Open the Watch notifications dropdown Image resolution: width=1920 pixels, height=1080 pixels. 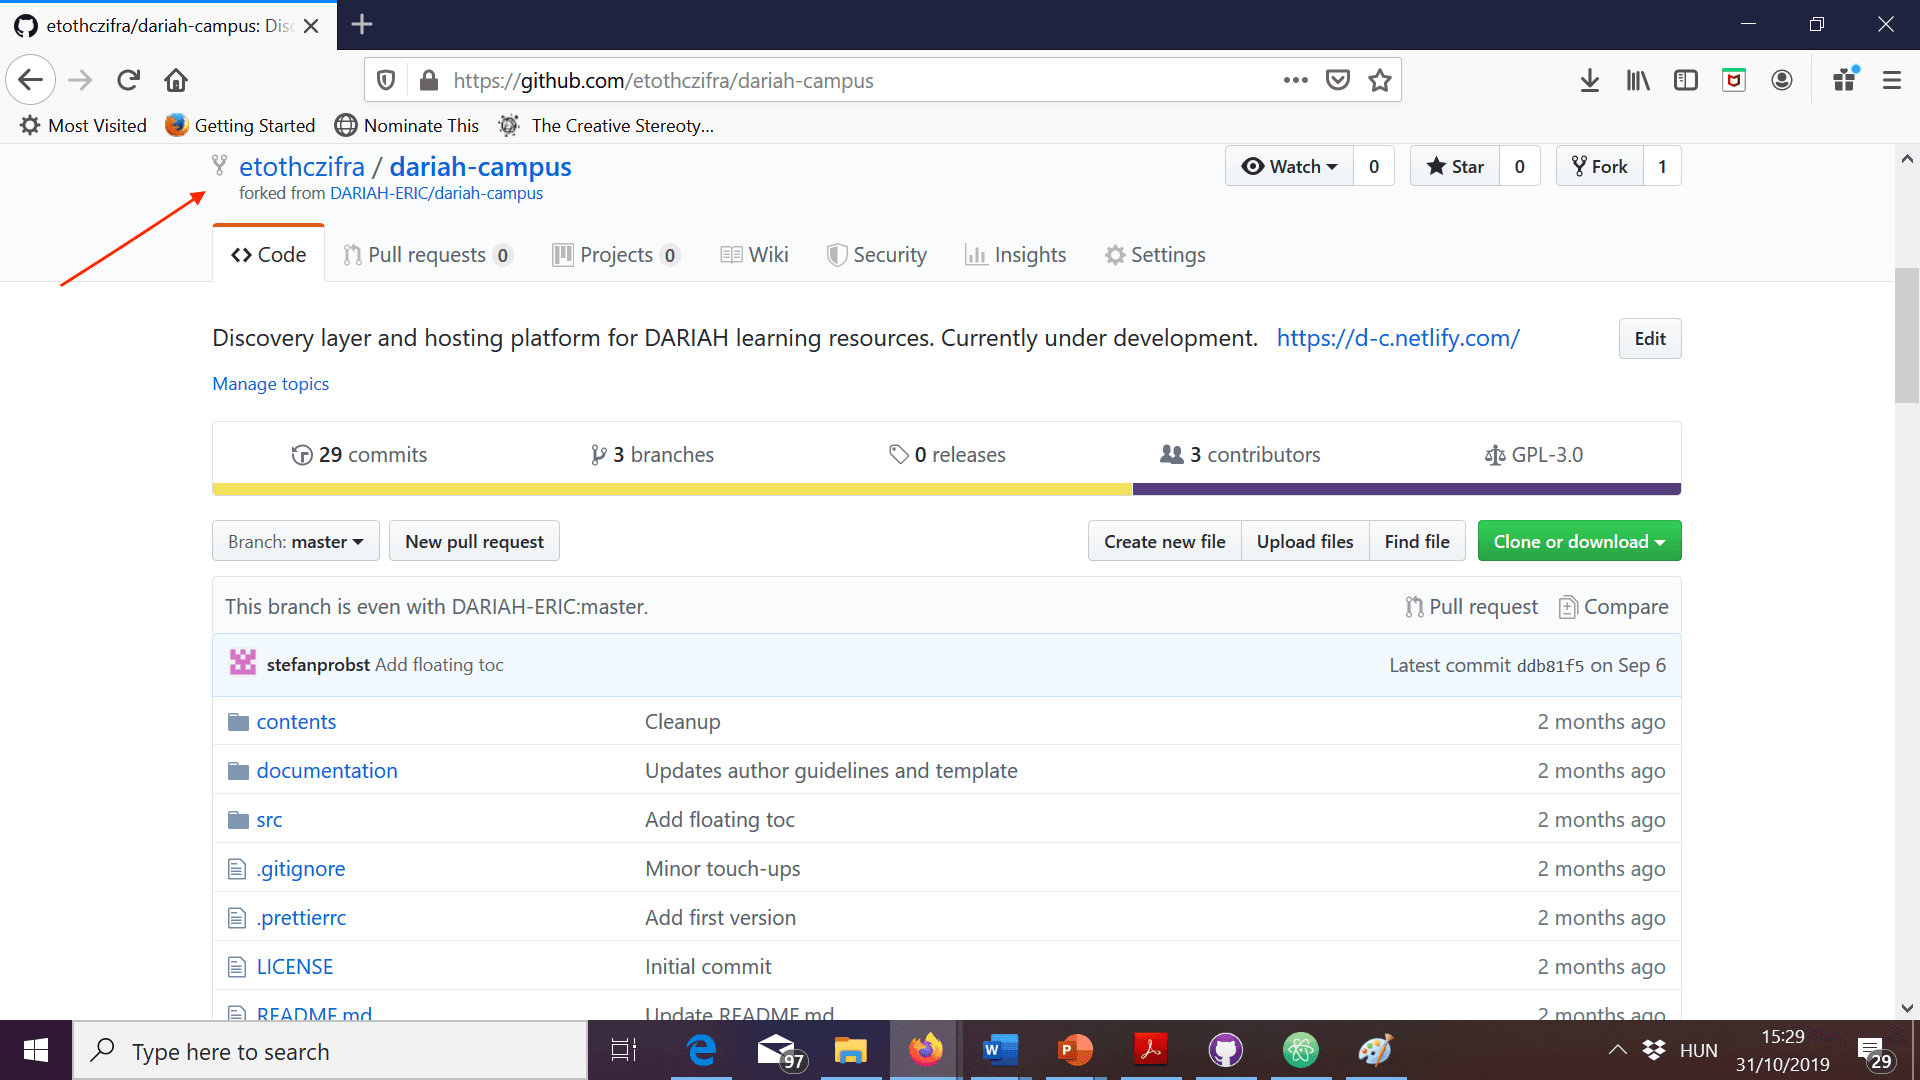coord(1289,166)
